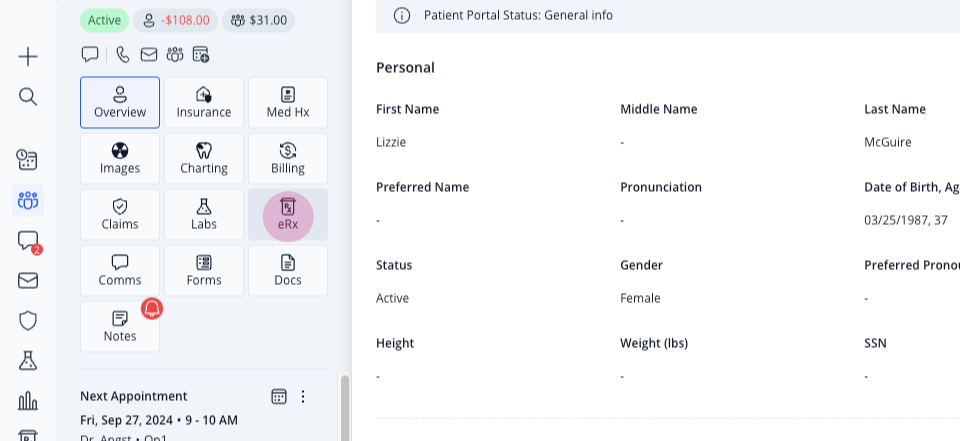Open the email envelope icon in the sidebar
The width and height of the screenshot is (960, 441).
click(x=28, y=281)
